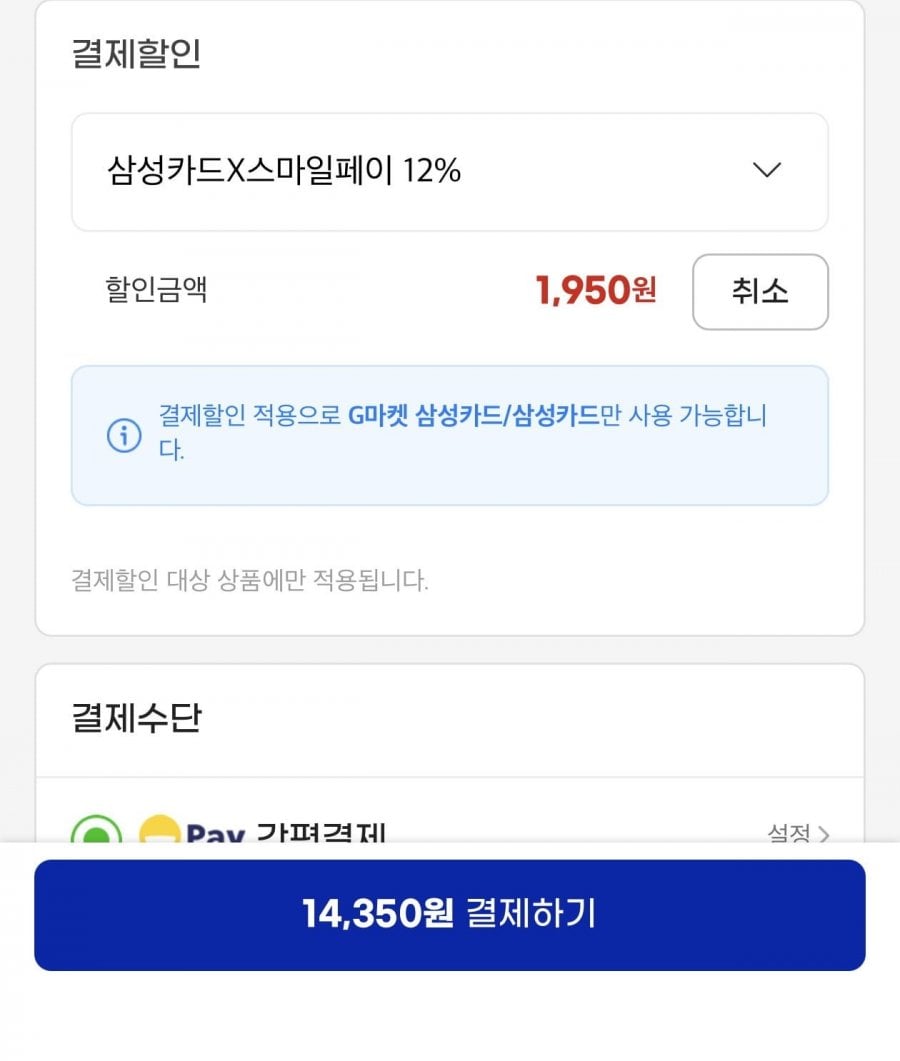Click the 1,950원 discount amount
900x1061 pixels.
click(595, 290)
